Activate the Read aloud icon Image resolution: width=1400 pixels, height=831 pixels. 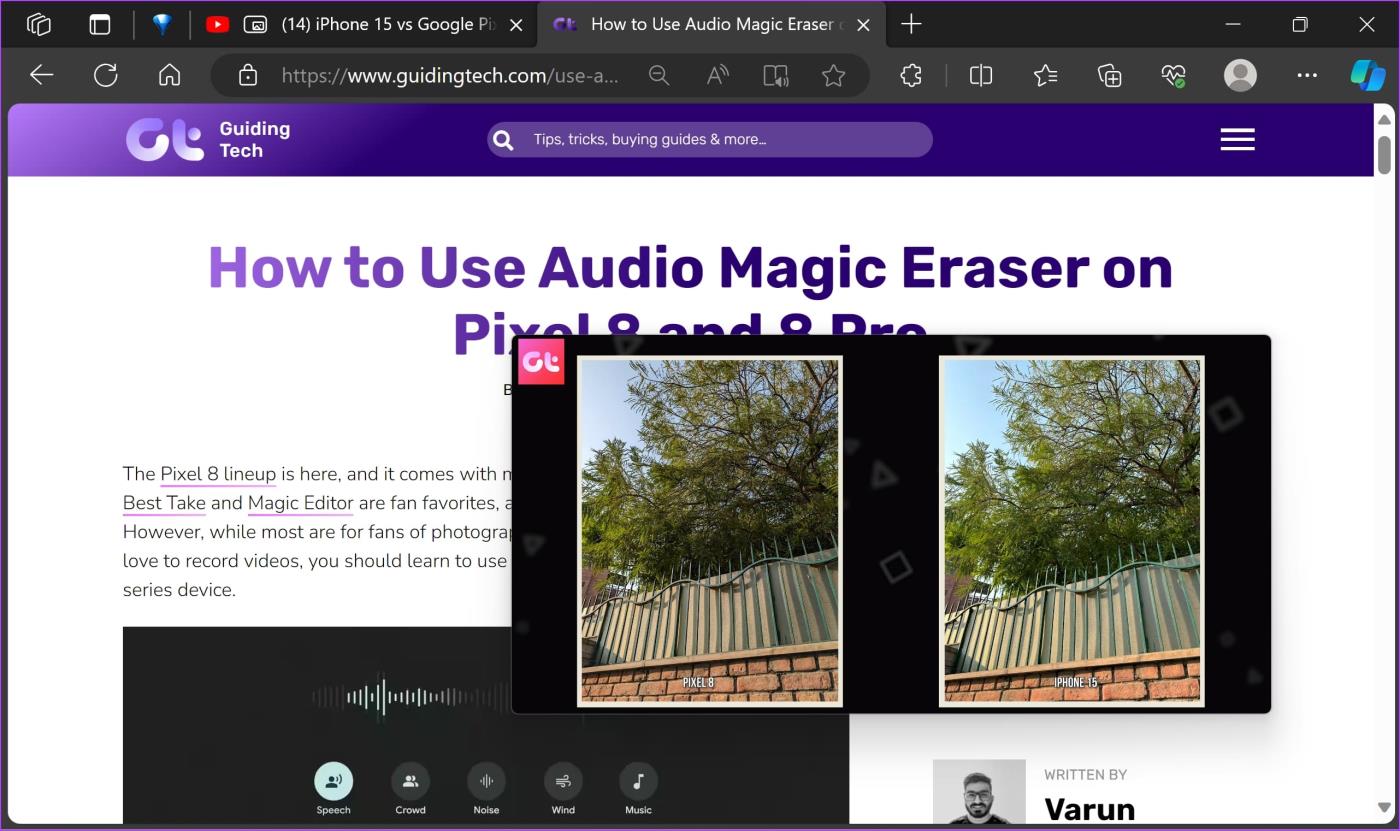click(x=717, y=75)
